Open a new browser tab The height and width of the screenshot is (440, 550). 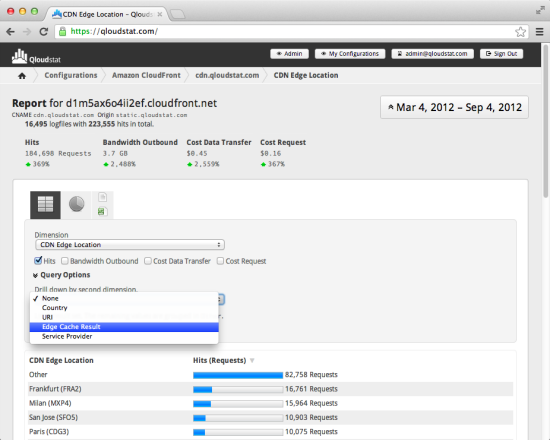(177, 14)
